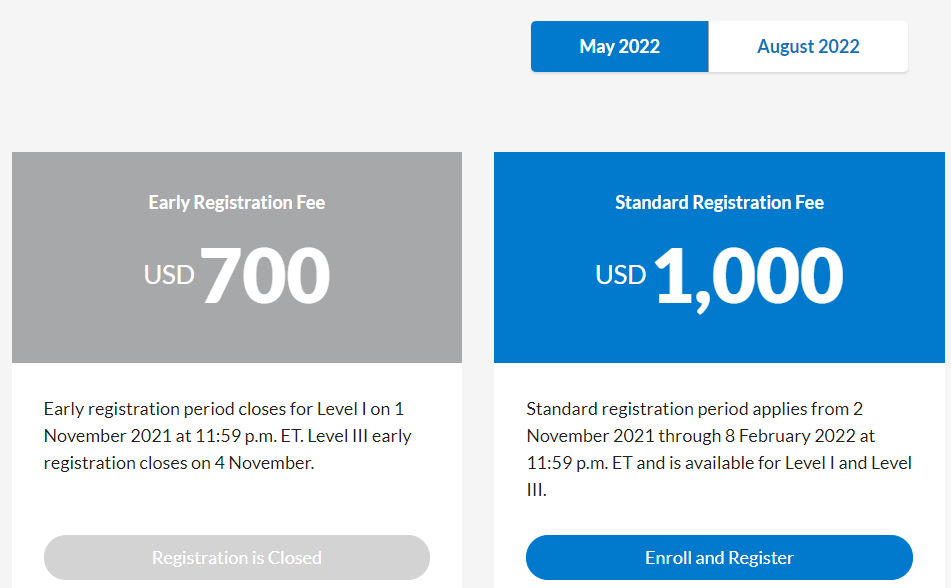Click the Early Registration Fee heading
This screenshot has height=588, width=951.
[x=237, y=202]
